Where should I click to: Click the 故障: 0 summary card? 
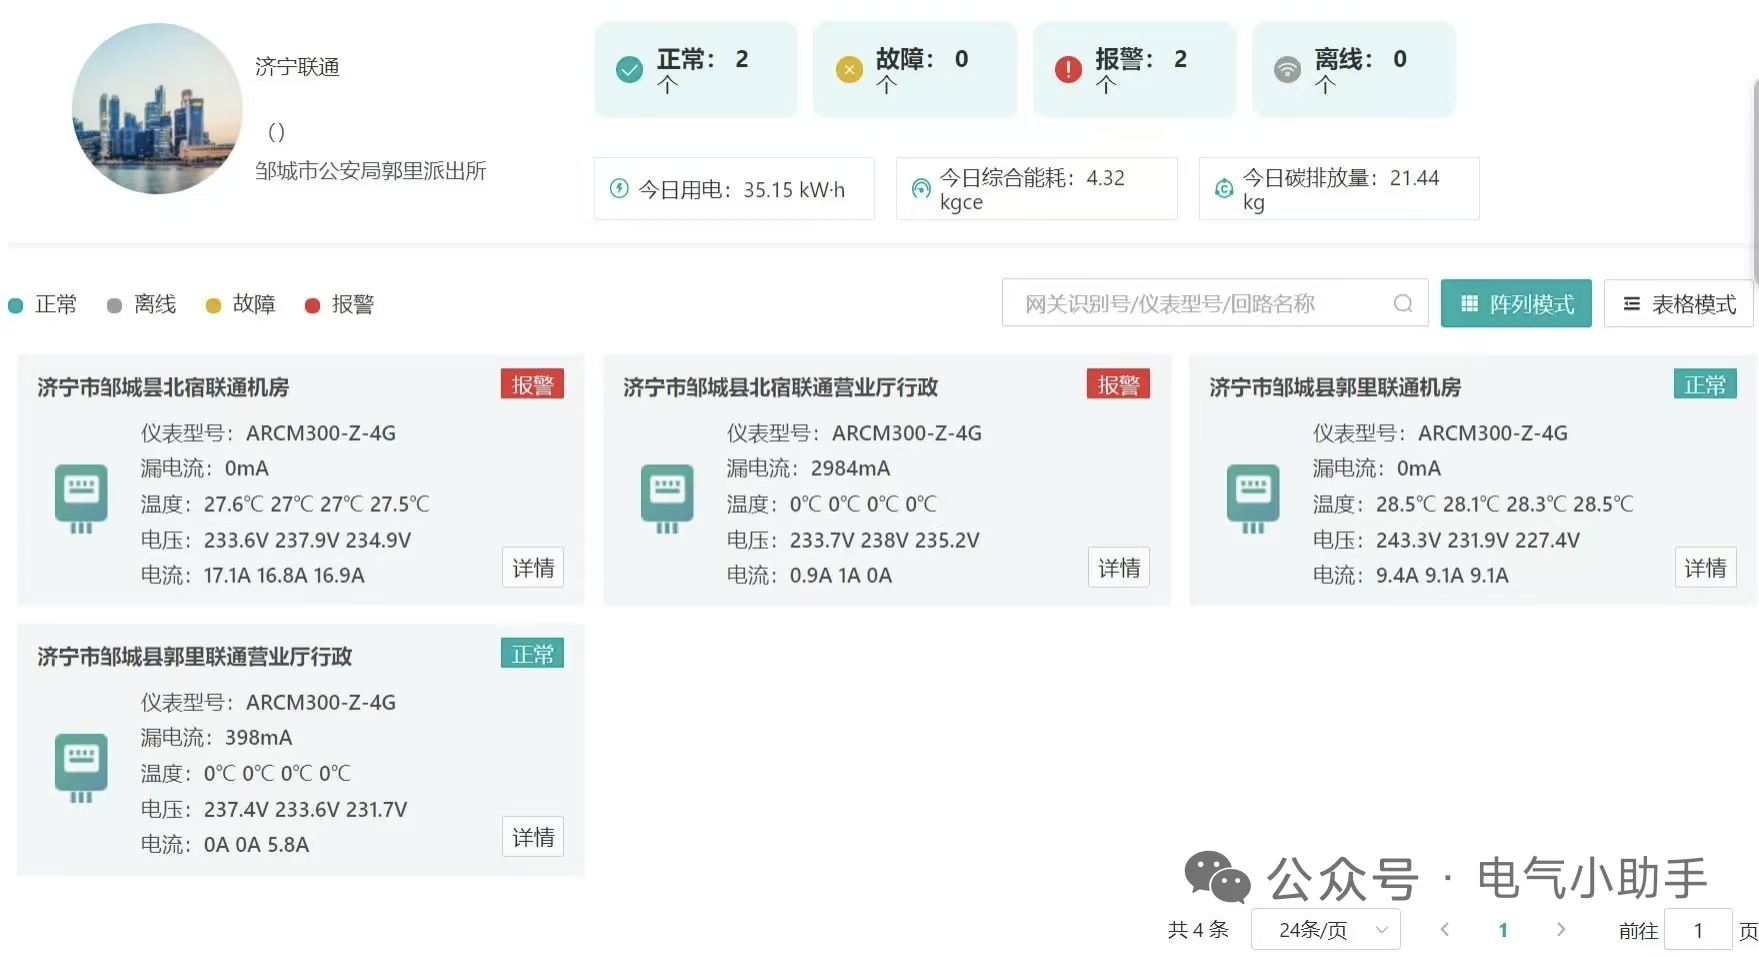click(915, 69)
